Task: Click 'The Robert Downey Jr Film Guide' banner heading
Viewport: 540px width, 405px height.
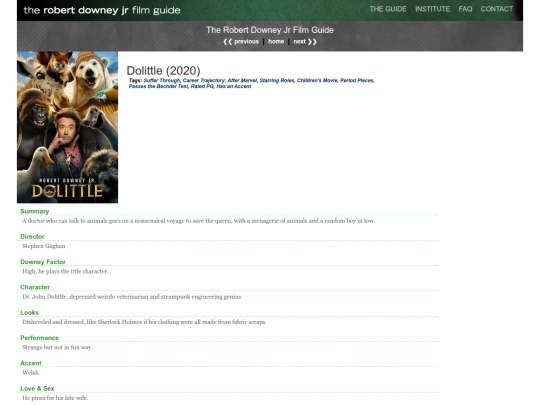Action: [x=270, y=30]
